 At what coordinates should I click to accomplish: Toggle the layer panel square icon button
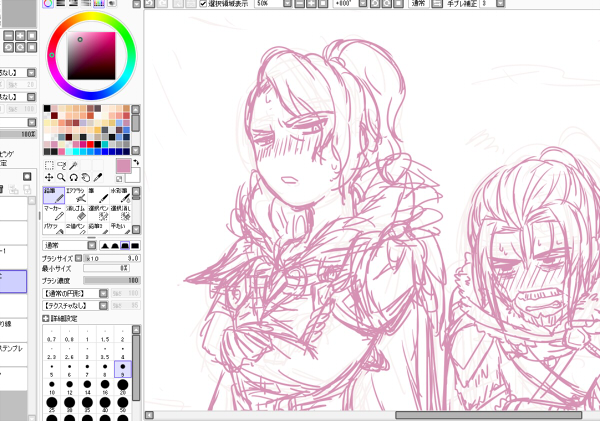(x=27, y=176)
